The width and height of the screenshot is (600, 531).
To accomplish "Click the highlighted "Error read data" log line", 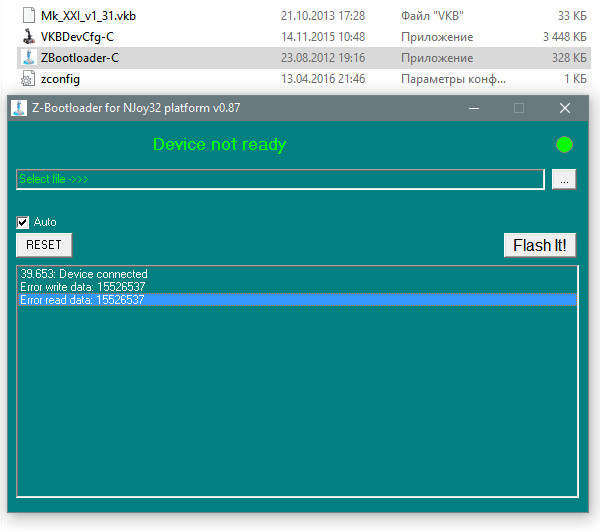I will coord(82,300).
